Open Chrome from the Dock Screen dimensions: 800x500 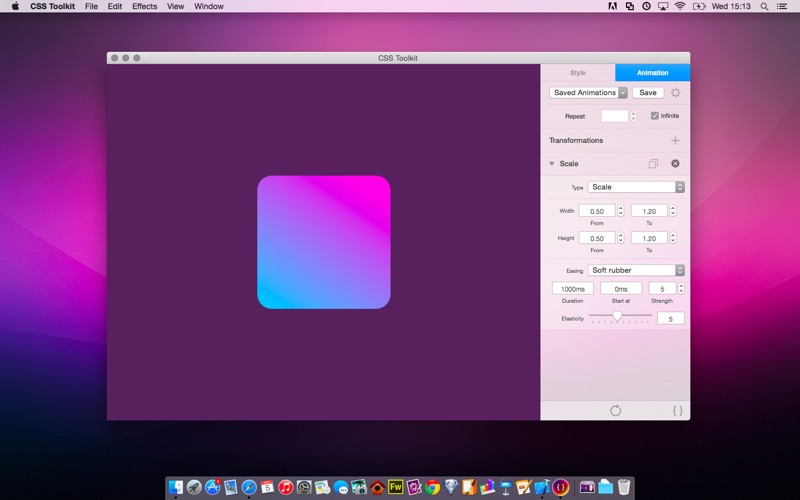(432, 487)
